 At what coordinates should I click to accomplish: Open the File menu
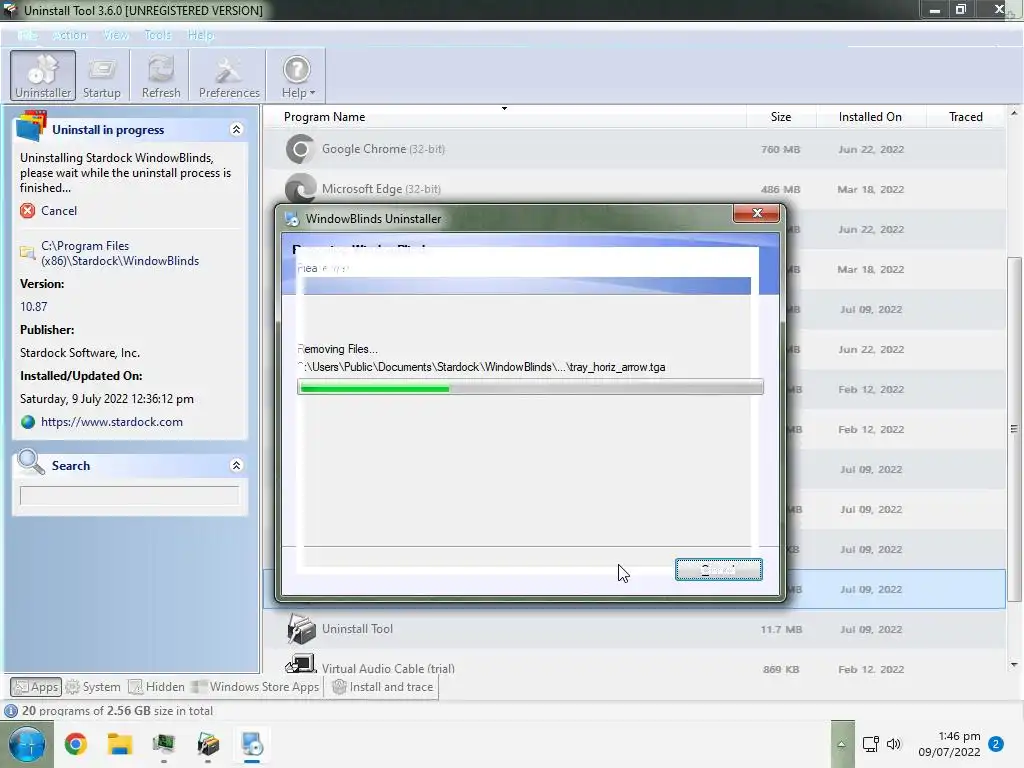26,35
